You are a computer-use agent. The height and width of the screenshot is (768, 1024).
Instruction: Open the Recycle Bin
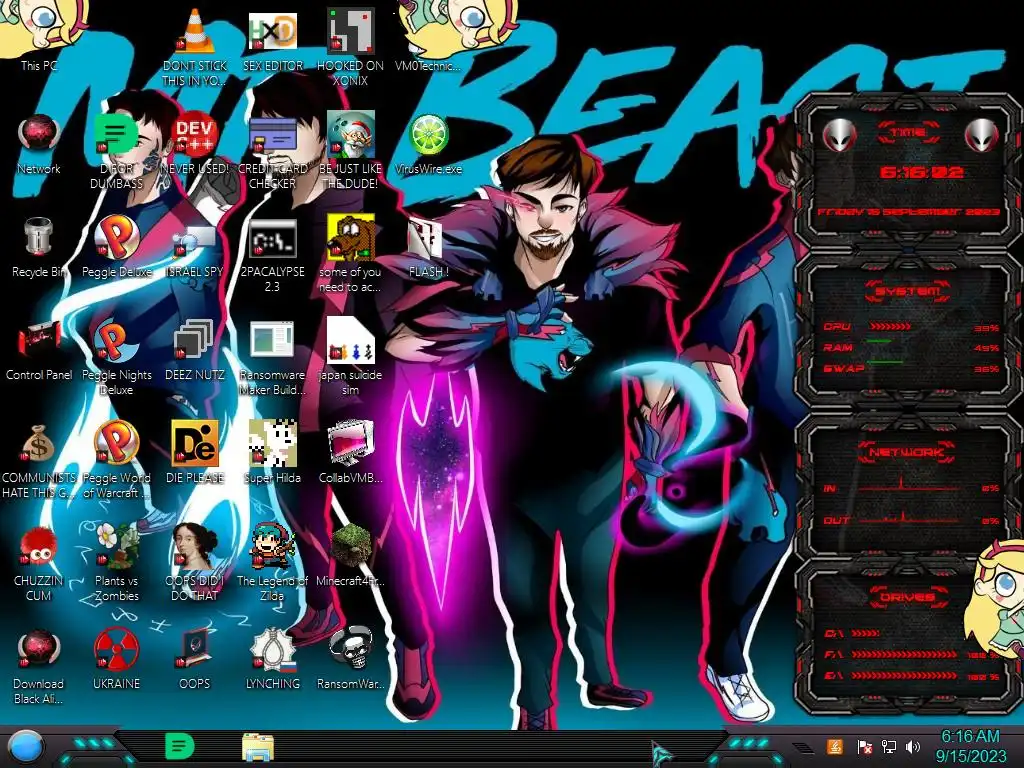[39, 247]
